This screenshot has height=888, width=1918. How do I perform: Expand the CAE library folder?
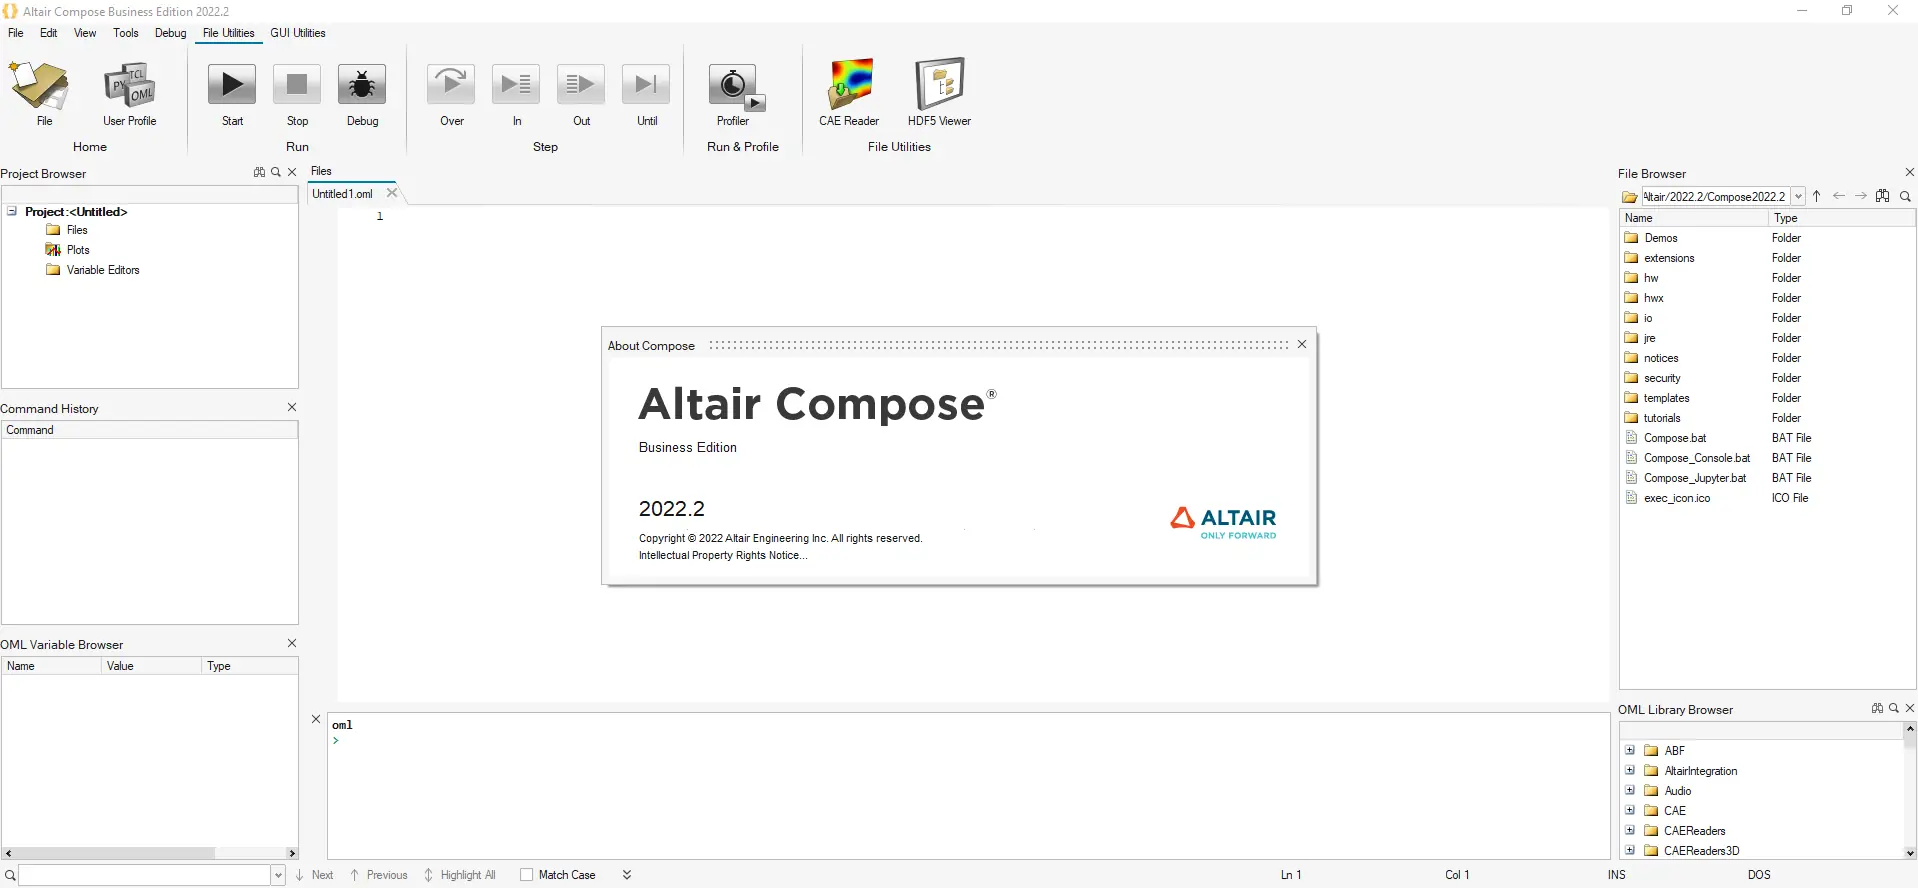1630,810
